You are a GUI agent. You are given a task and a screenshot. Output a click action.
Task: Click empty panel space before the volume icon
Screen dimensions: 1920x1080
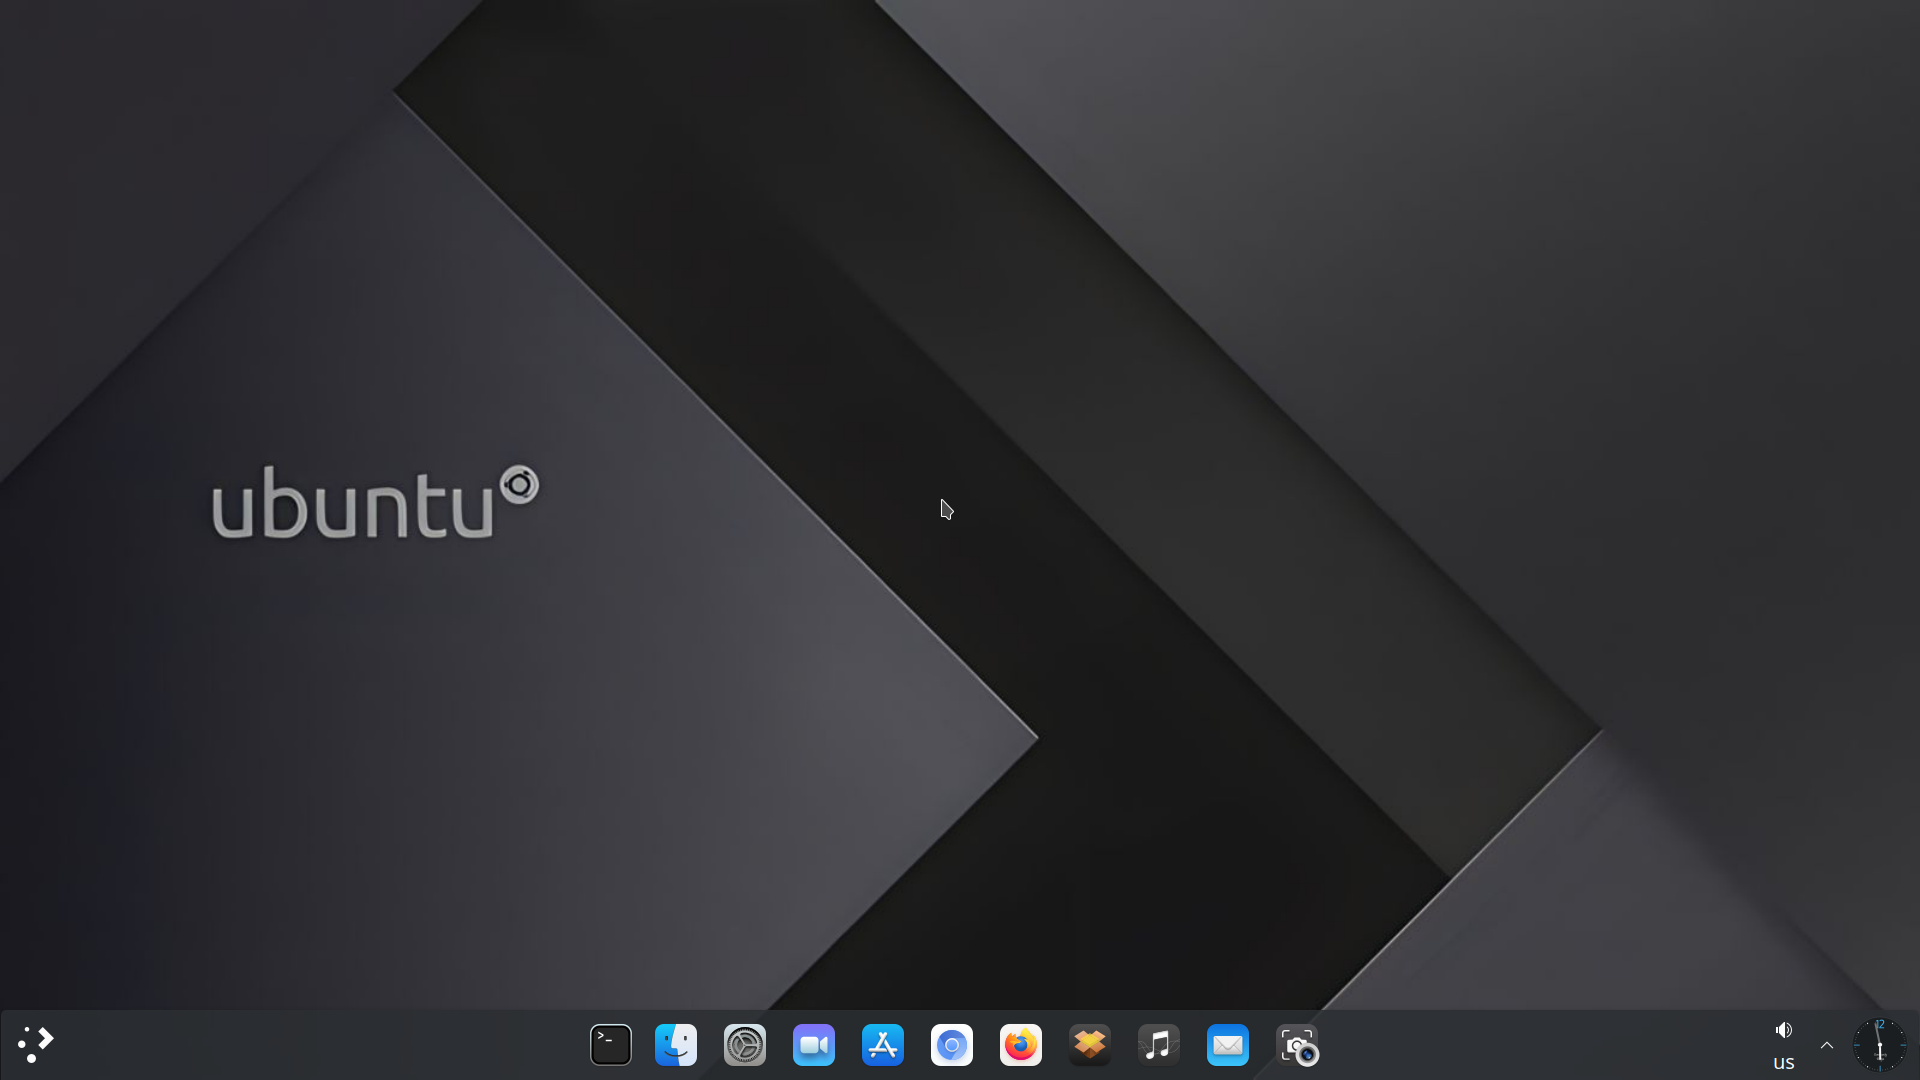coord(1550,1045)
